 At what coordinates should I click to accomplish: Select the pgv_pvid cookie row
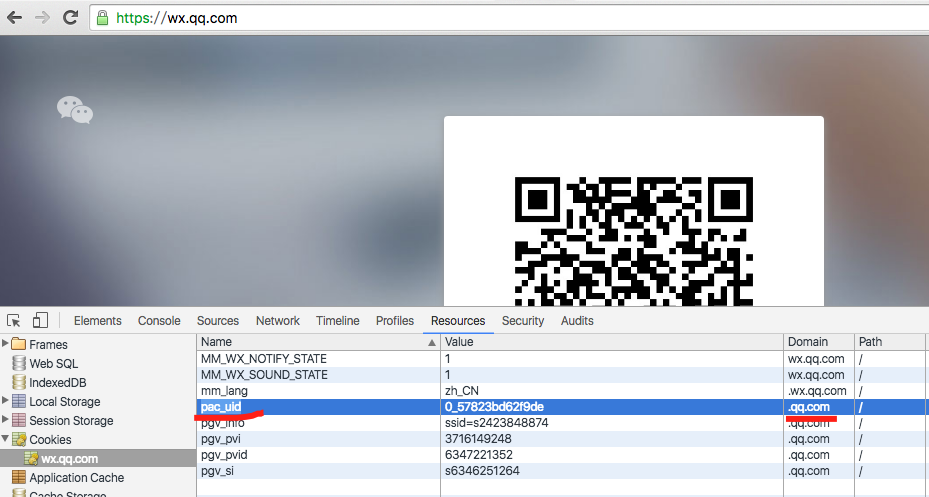coord(562,455)
